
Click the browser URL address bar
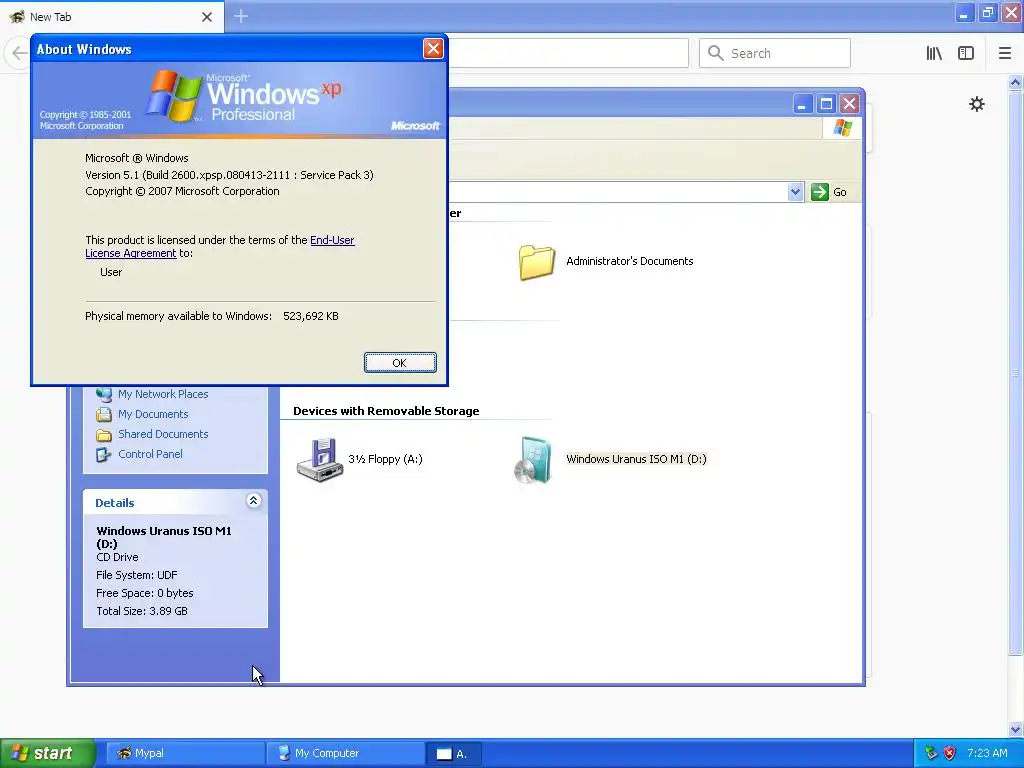click(568, 53)
